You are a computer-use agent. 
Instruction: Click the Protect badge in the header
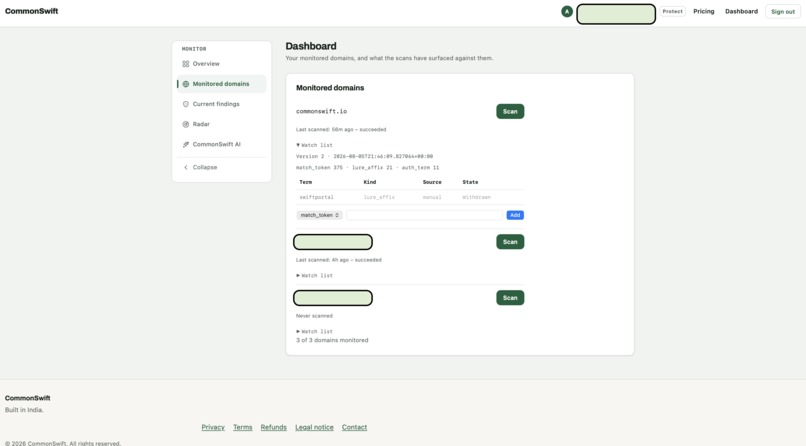click(672, 11)
